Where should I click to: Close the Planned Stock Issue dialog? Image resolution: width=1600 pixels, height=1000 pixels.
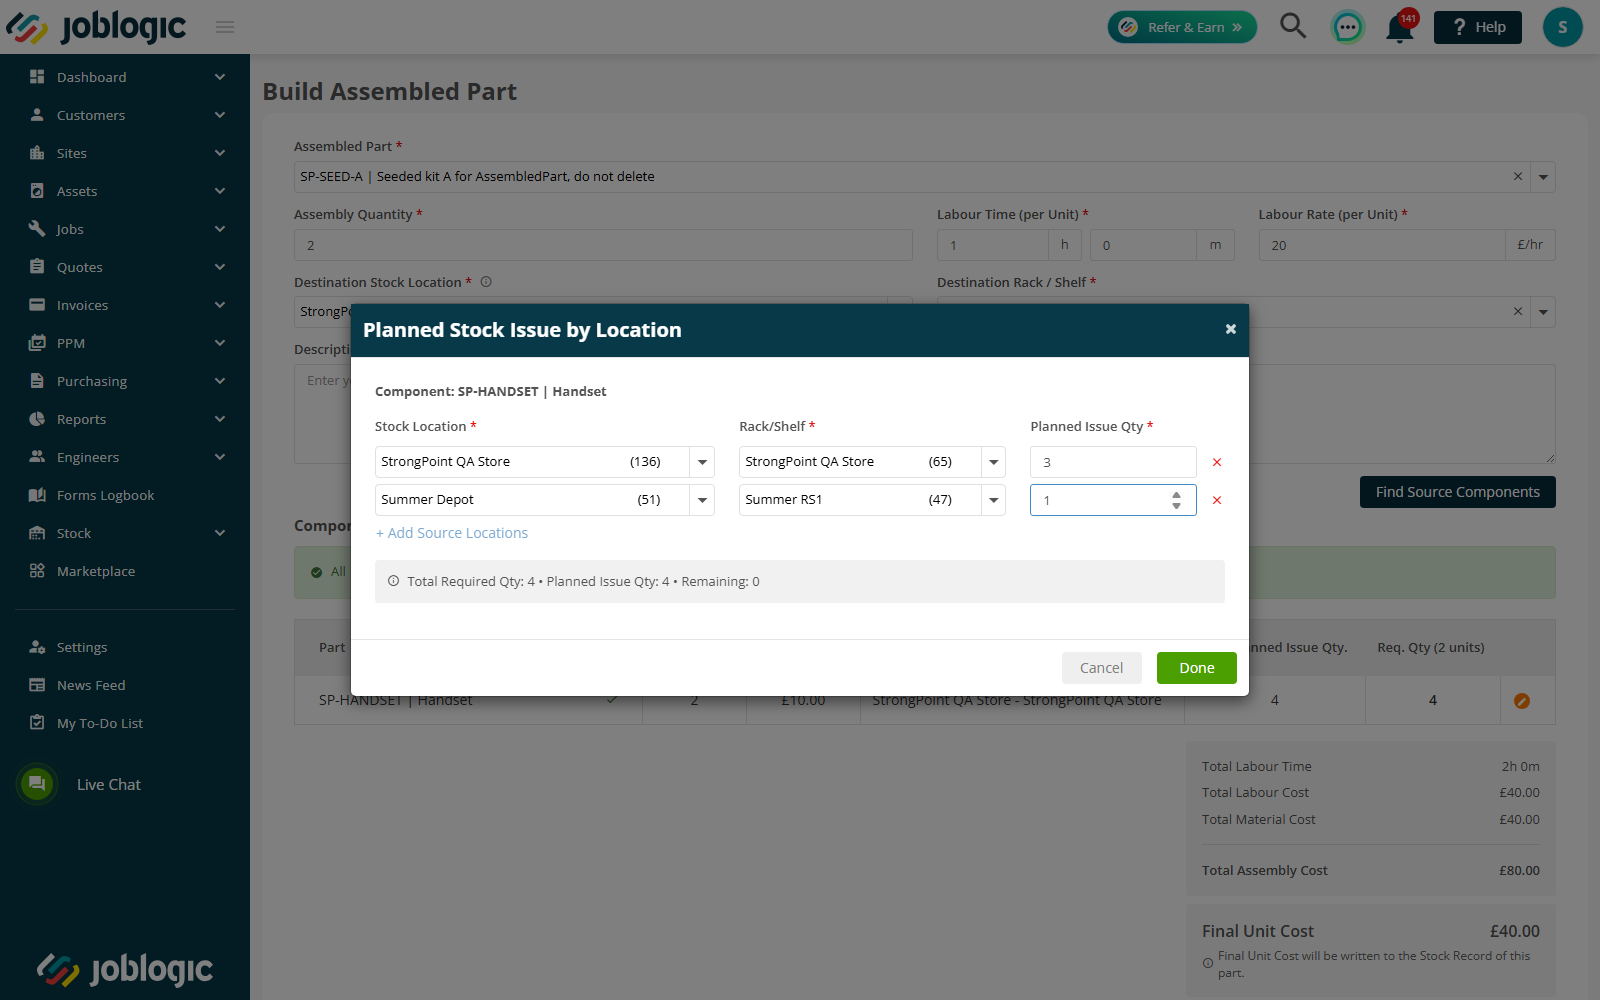[1231, 329]
